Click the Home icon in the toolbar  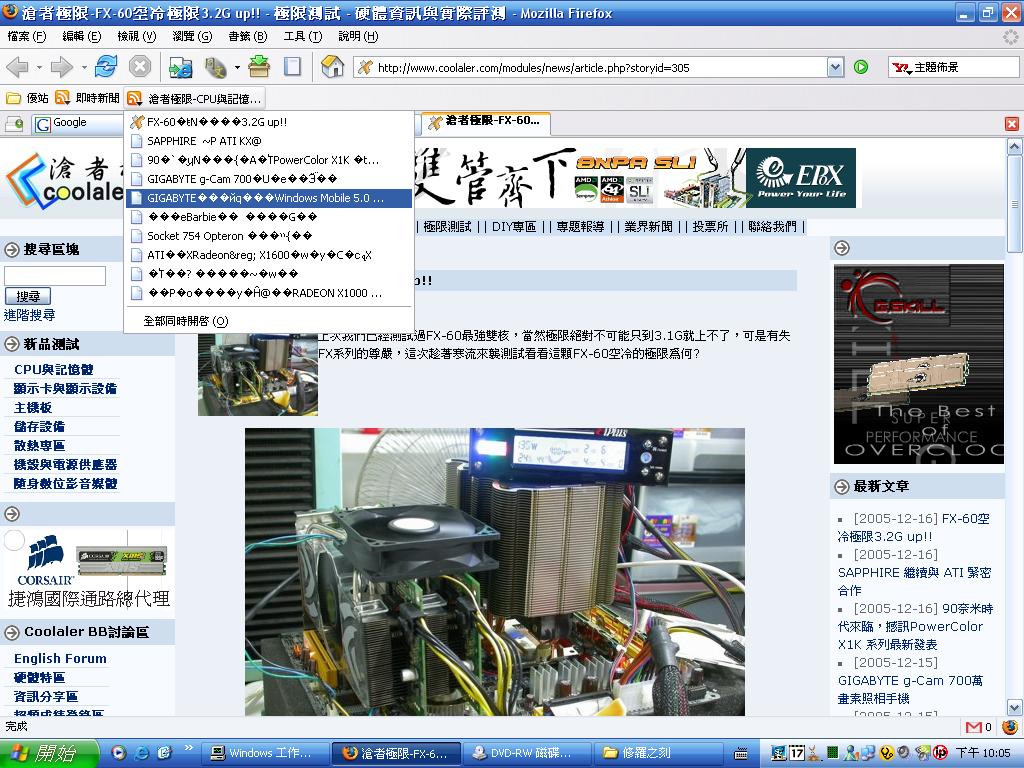point(333,67)
